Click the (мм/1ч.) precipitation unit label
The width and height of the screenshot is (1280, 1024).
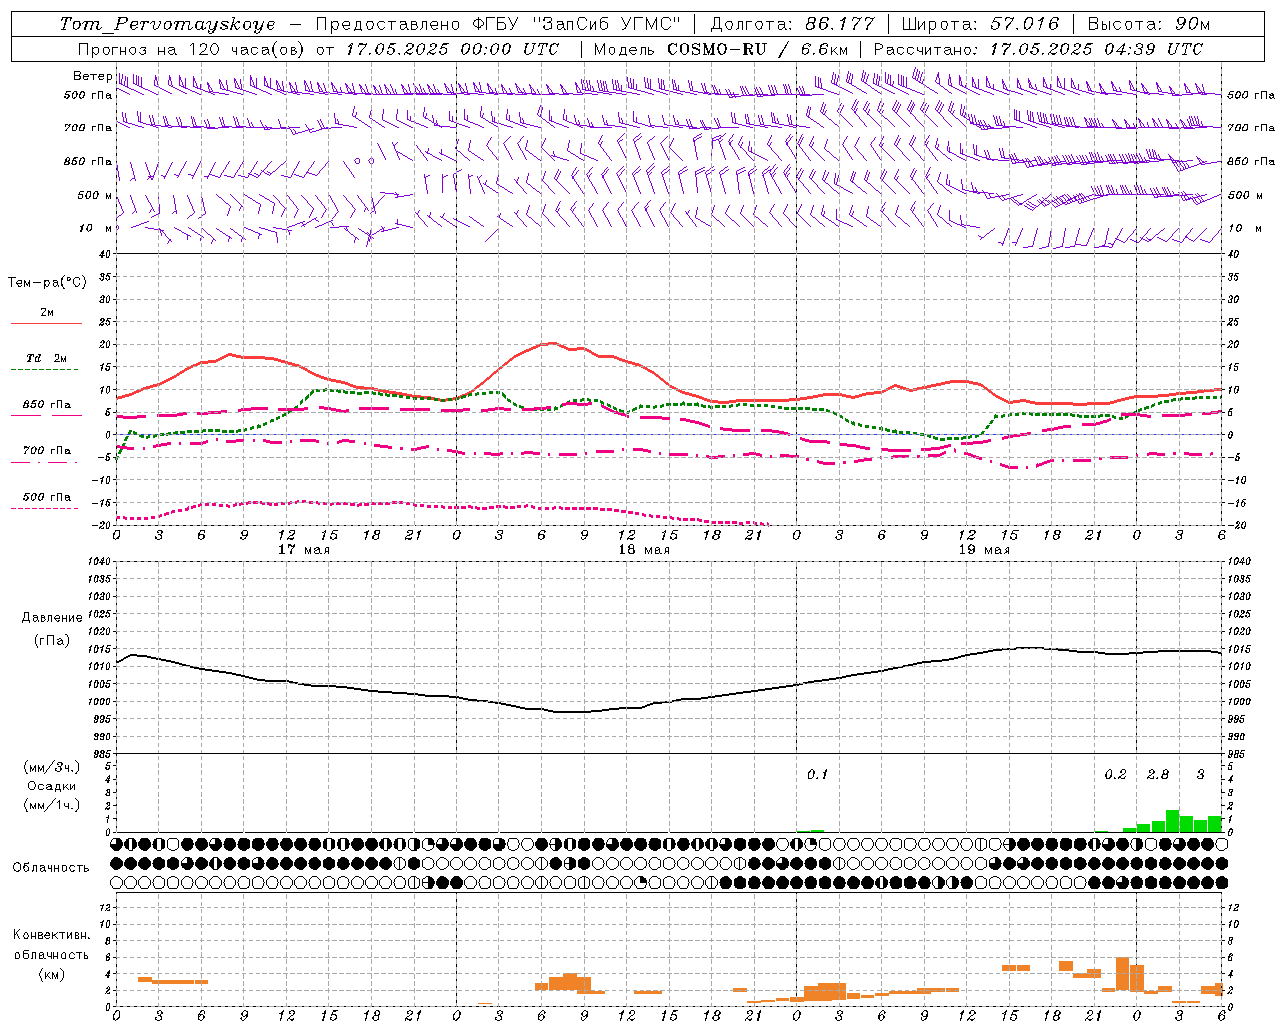pos(52,805)
